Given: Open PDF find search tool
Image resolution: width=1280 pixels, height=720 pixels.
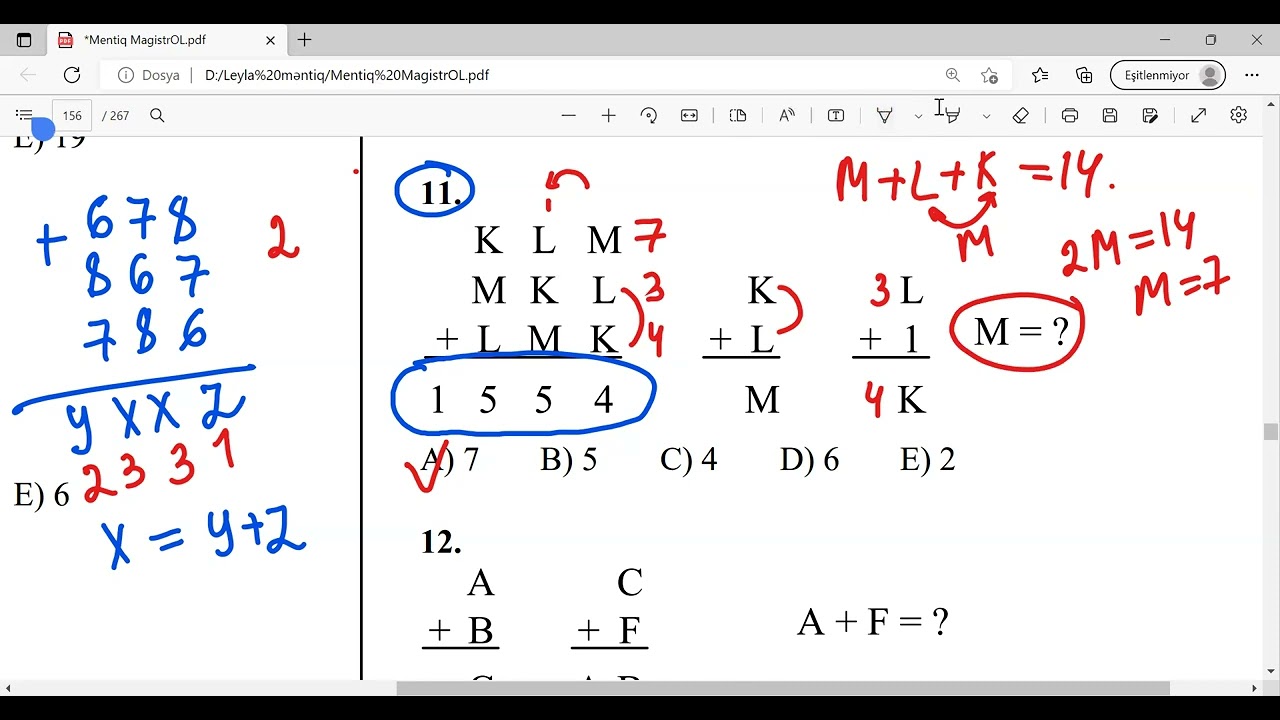Looking at the screenshot, I should click(157, 116).
